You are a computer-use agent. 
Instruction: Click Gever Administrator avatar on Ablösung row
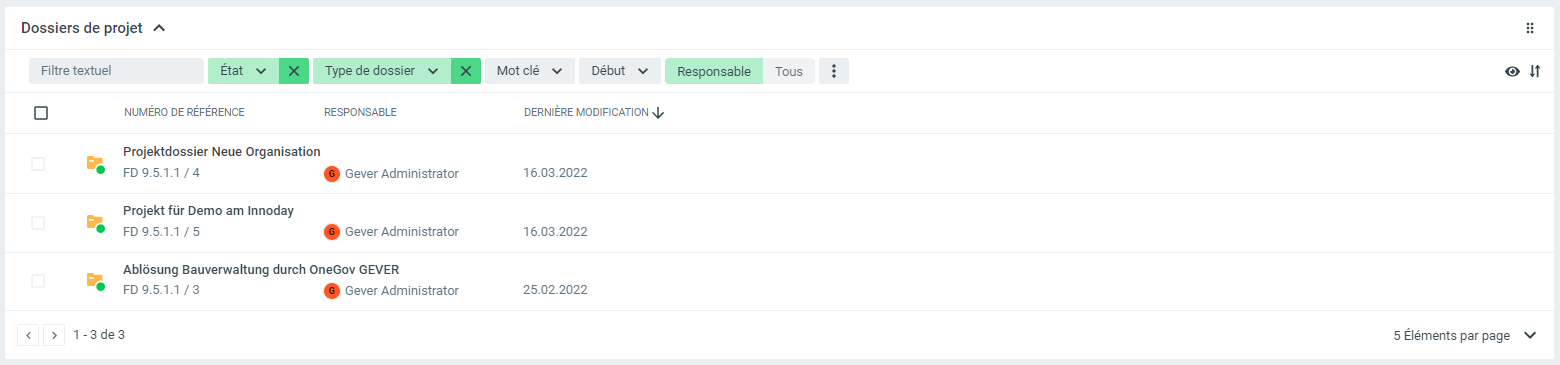332,291
